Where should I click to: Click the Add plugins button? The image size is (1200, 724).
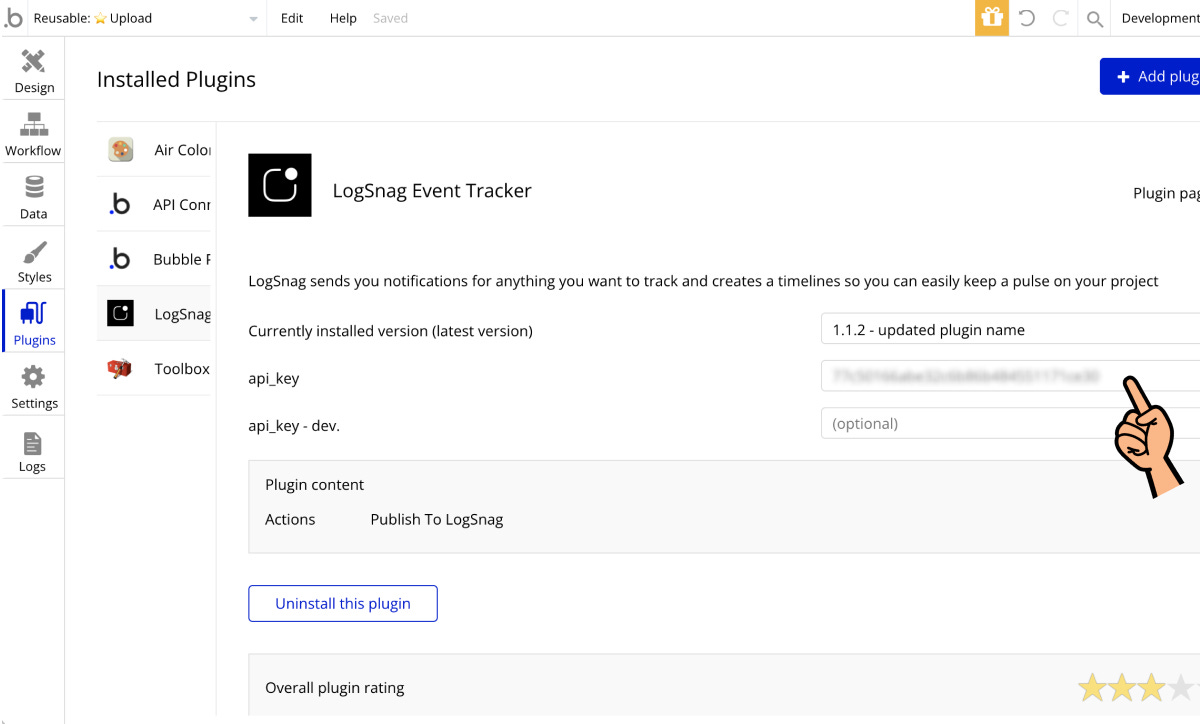[1150, 76]
